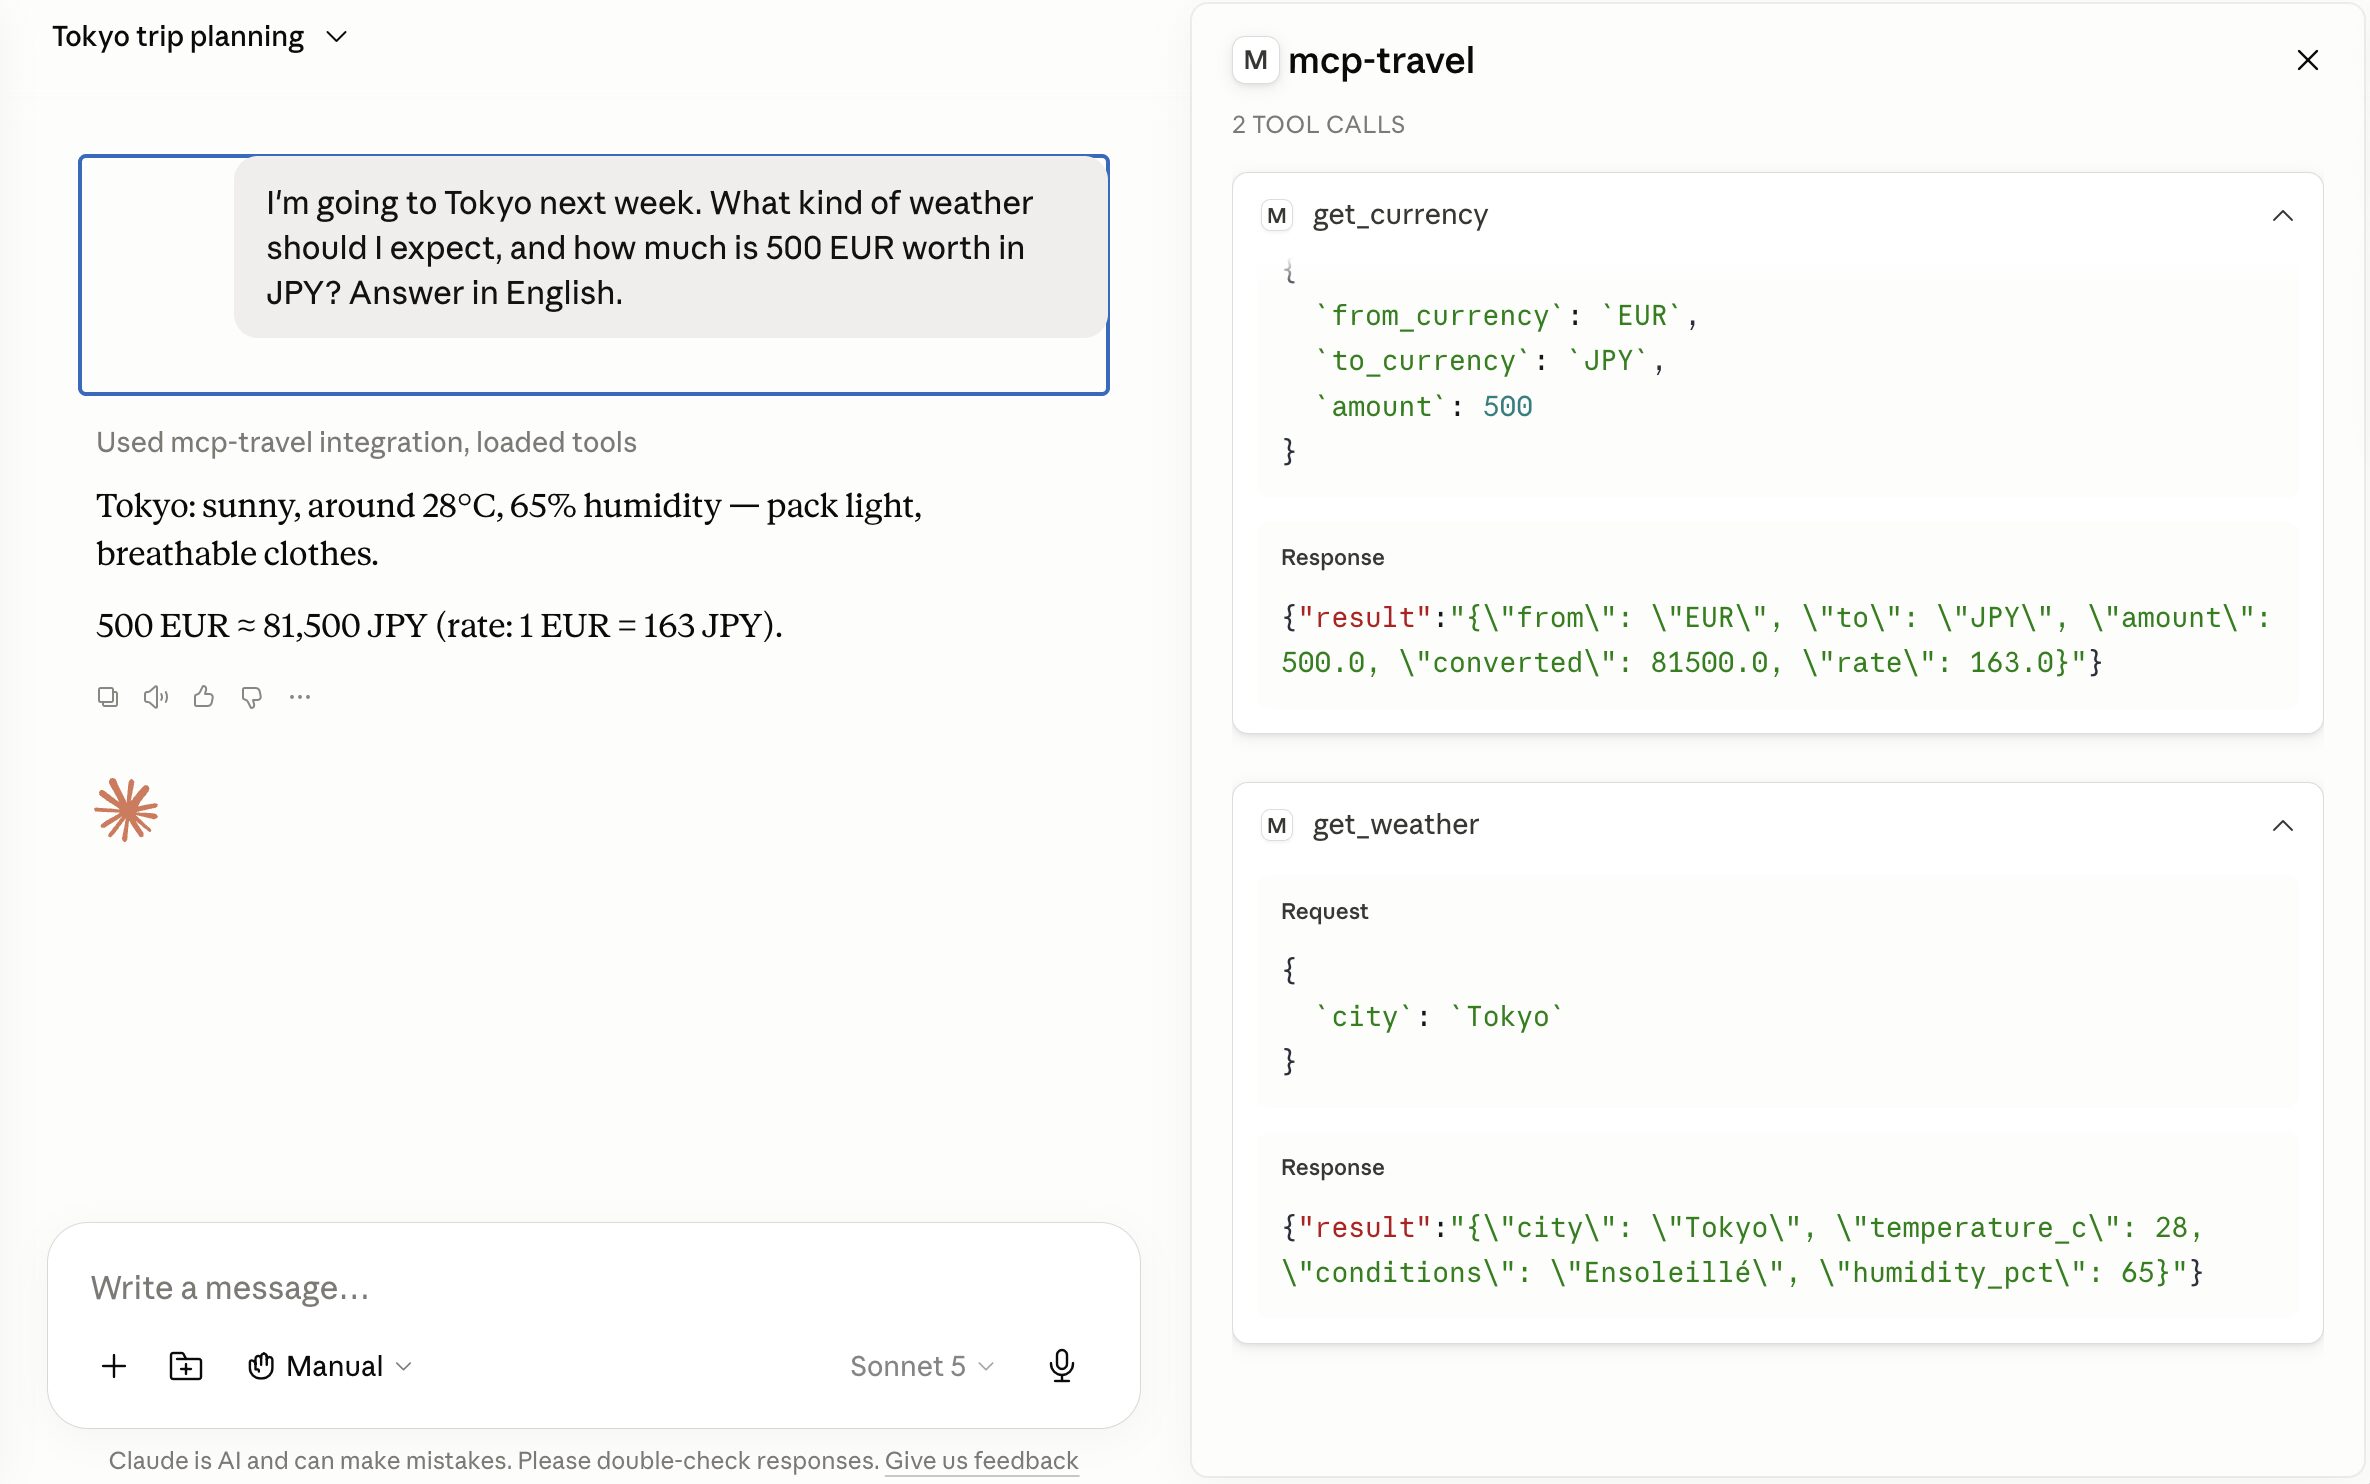Click the Give us feedback link
The image size is (2370, 1484).
(x=981, y=1460)
